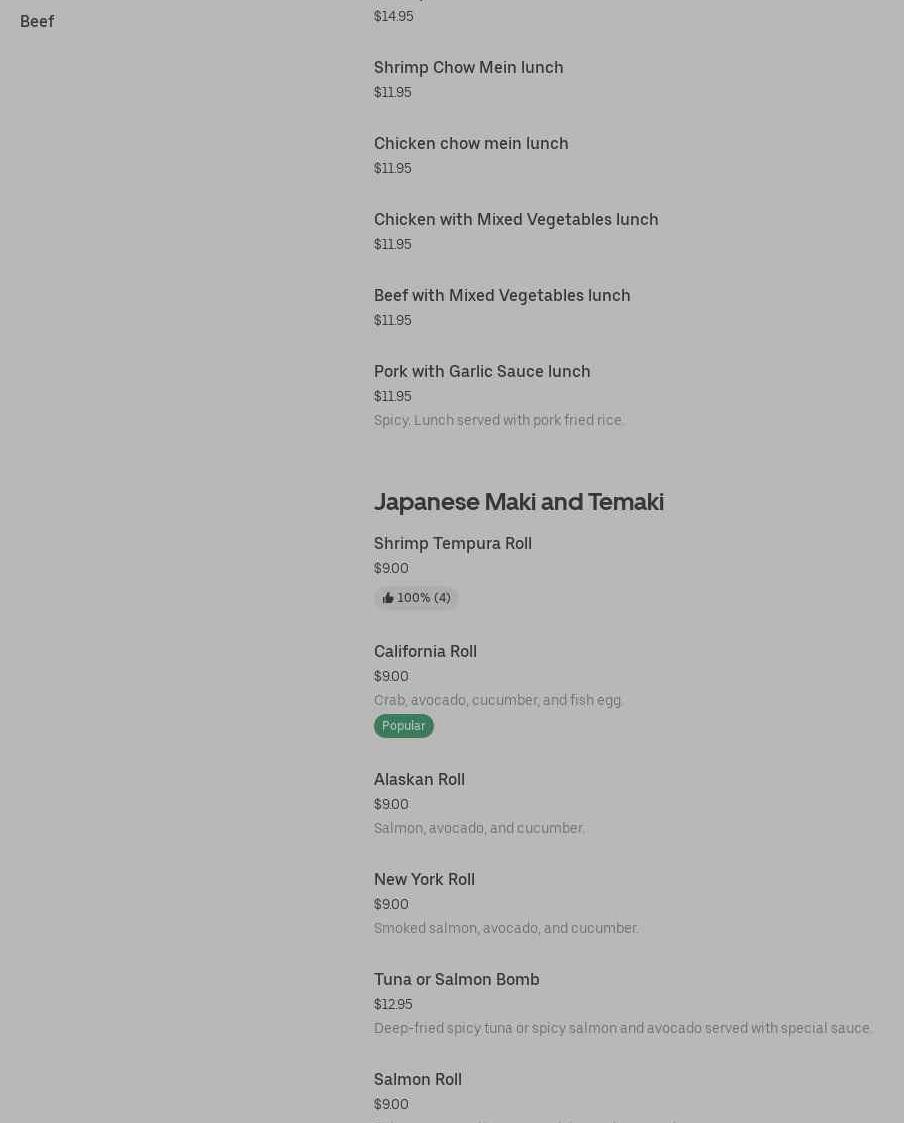
Task: Open Pork with Garlic Sauce lunch
Action: [x=481, y=371]
